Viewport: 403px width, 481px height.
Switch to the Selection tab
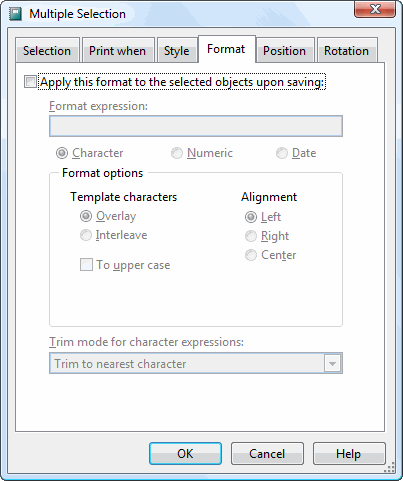(x=47, y=50)
